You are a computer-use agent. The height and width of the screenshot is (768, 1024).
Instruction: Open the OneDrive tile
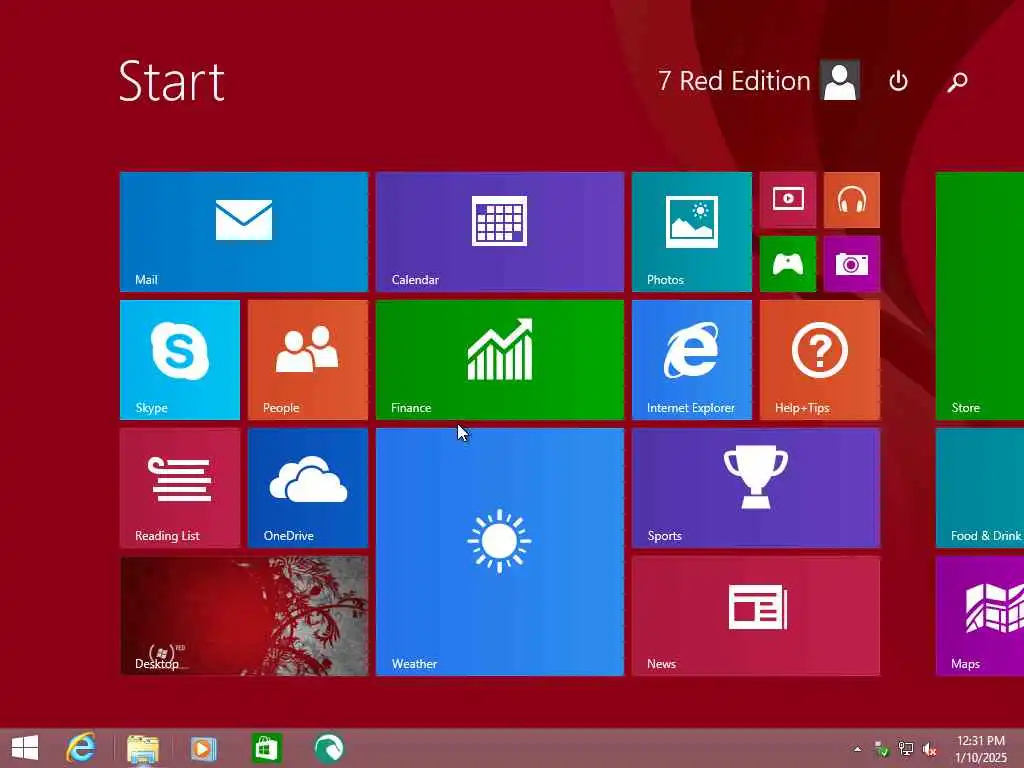pos(308,488)
